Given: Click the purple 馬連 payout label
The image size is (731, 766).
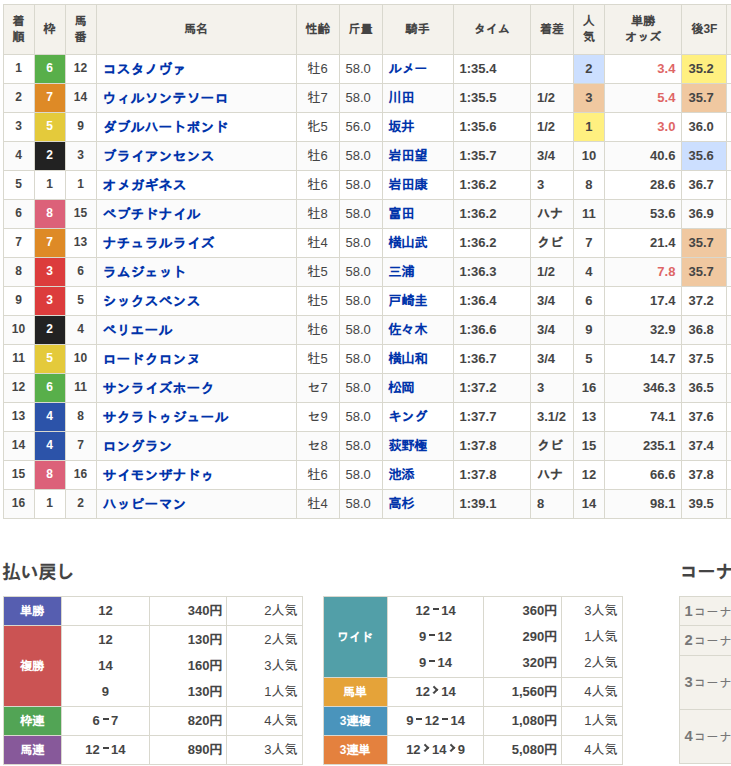Looking at the screenshot, I should (32, 749).
